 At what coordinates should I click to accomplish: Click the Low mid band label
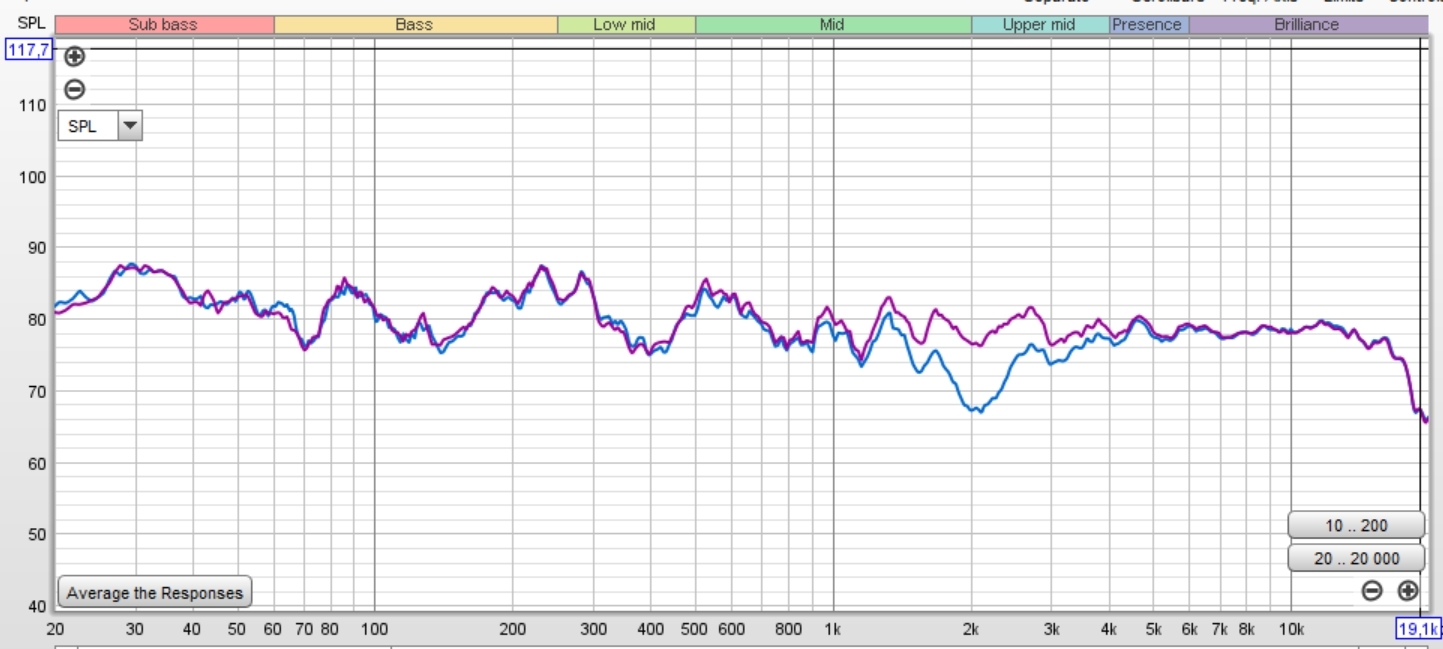626,25
